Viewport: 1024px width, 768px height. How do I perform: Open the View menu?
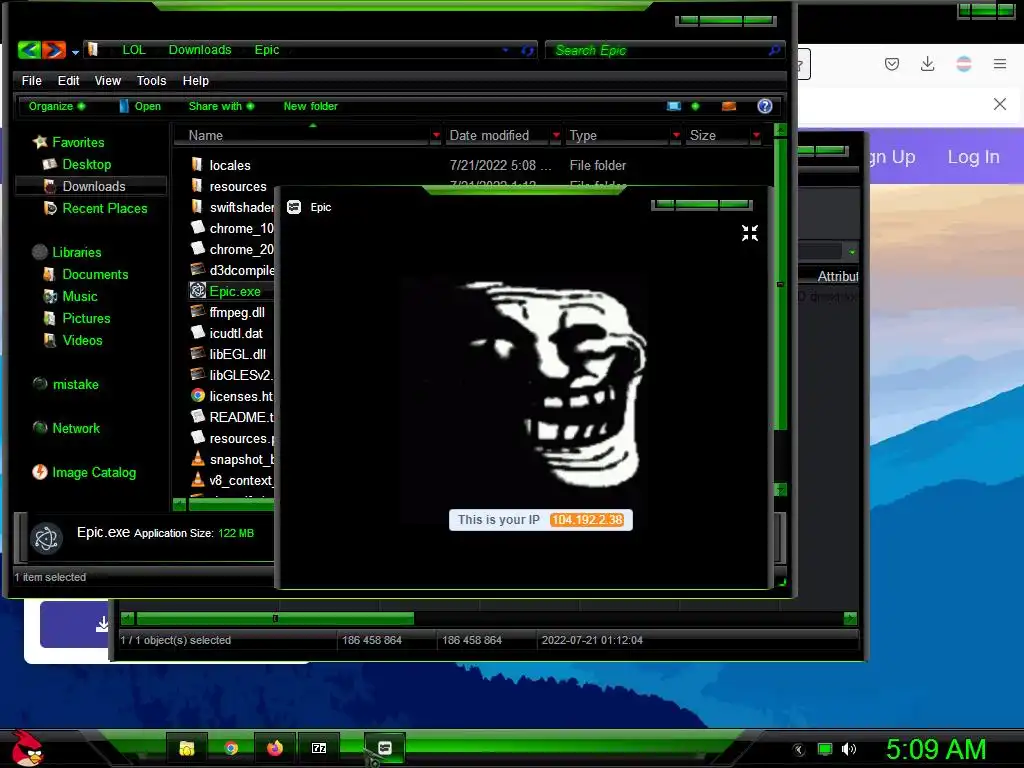[108, 80]
